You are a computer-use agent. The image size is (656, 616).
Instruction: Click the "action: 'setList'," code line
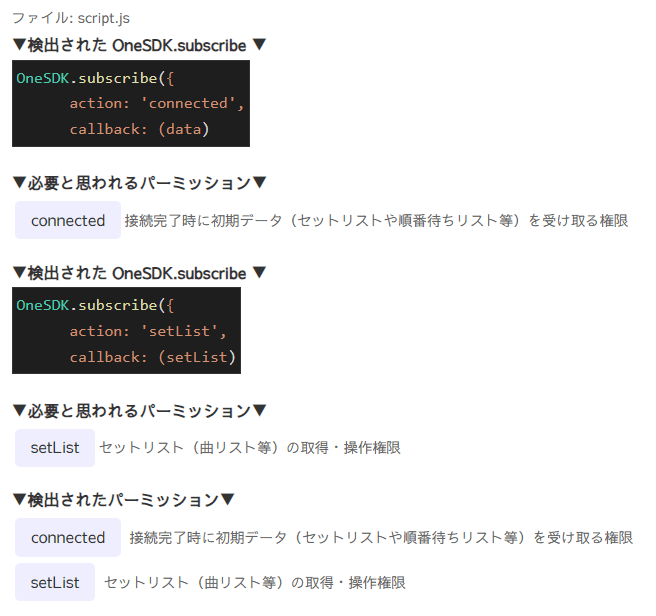(148, 331)
